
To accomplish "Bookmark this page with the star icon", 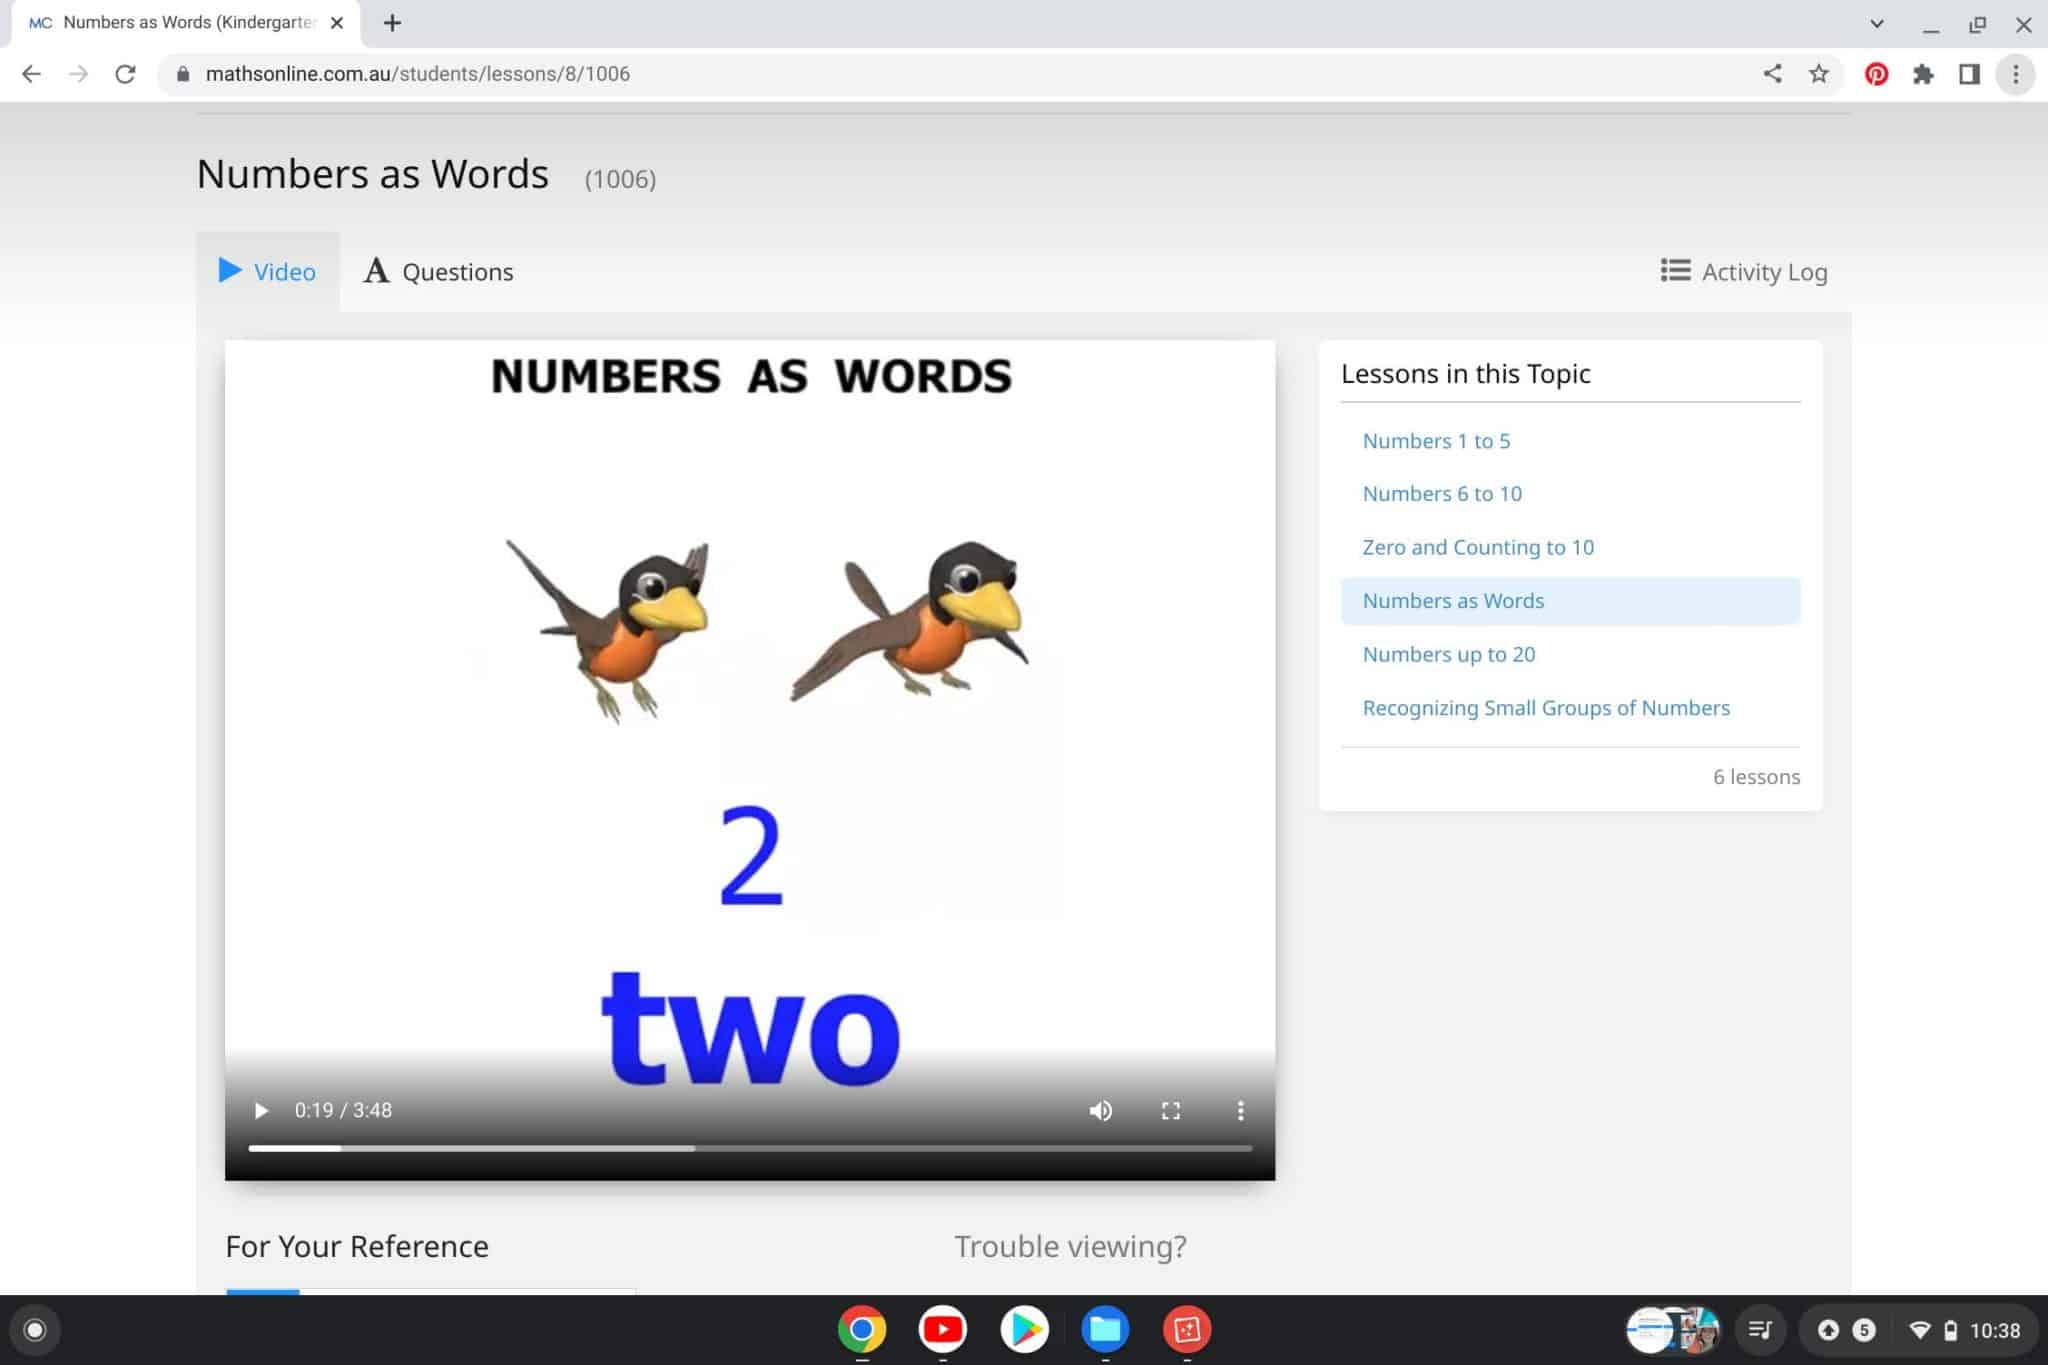I will coord(1817,74).
